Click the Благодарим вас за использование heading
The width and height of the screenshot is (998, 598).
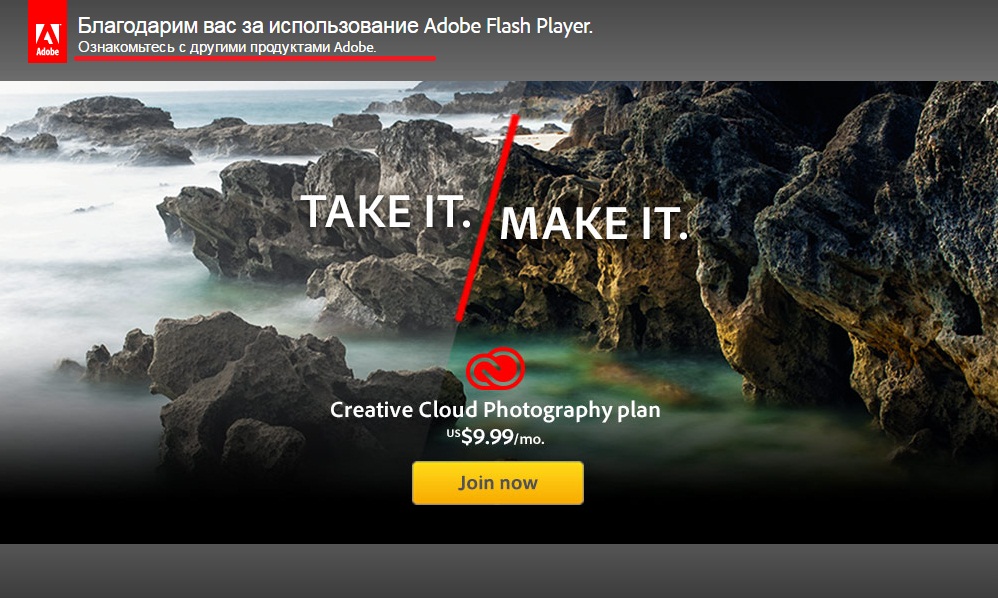pos(248,25)
